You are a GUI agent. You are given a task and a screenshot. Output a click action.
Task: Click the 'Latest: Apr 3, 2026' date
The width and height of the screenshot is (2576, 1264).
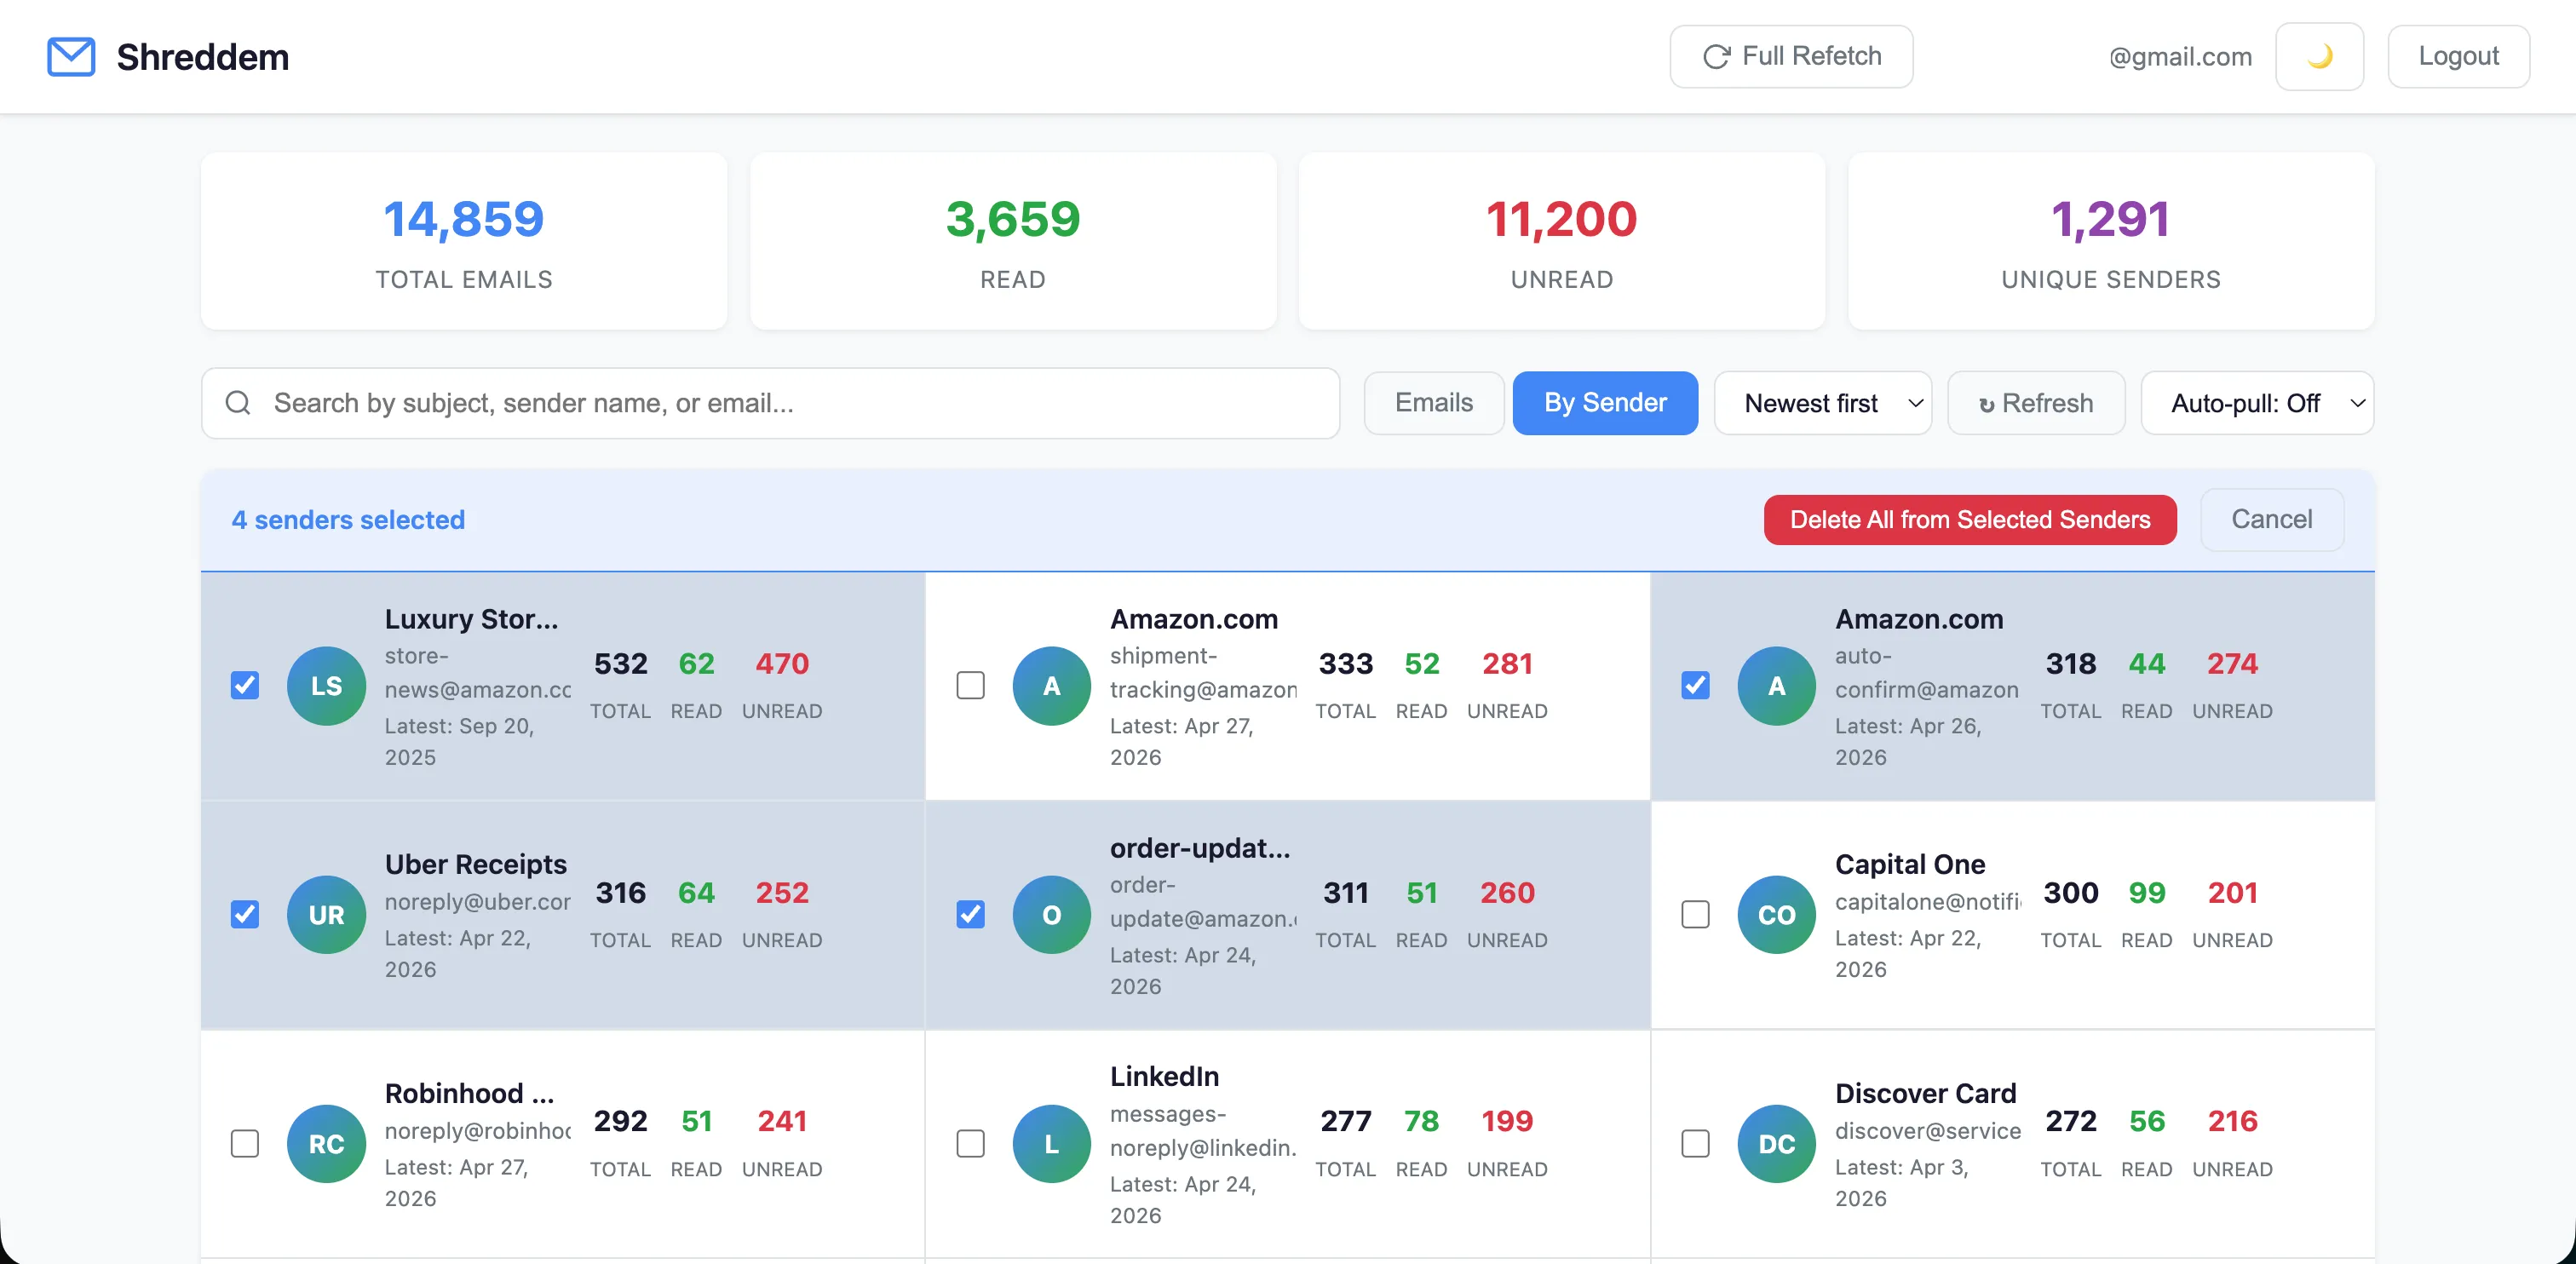tap(1902, 1183)
